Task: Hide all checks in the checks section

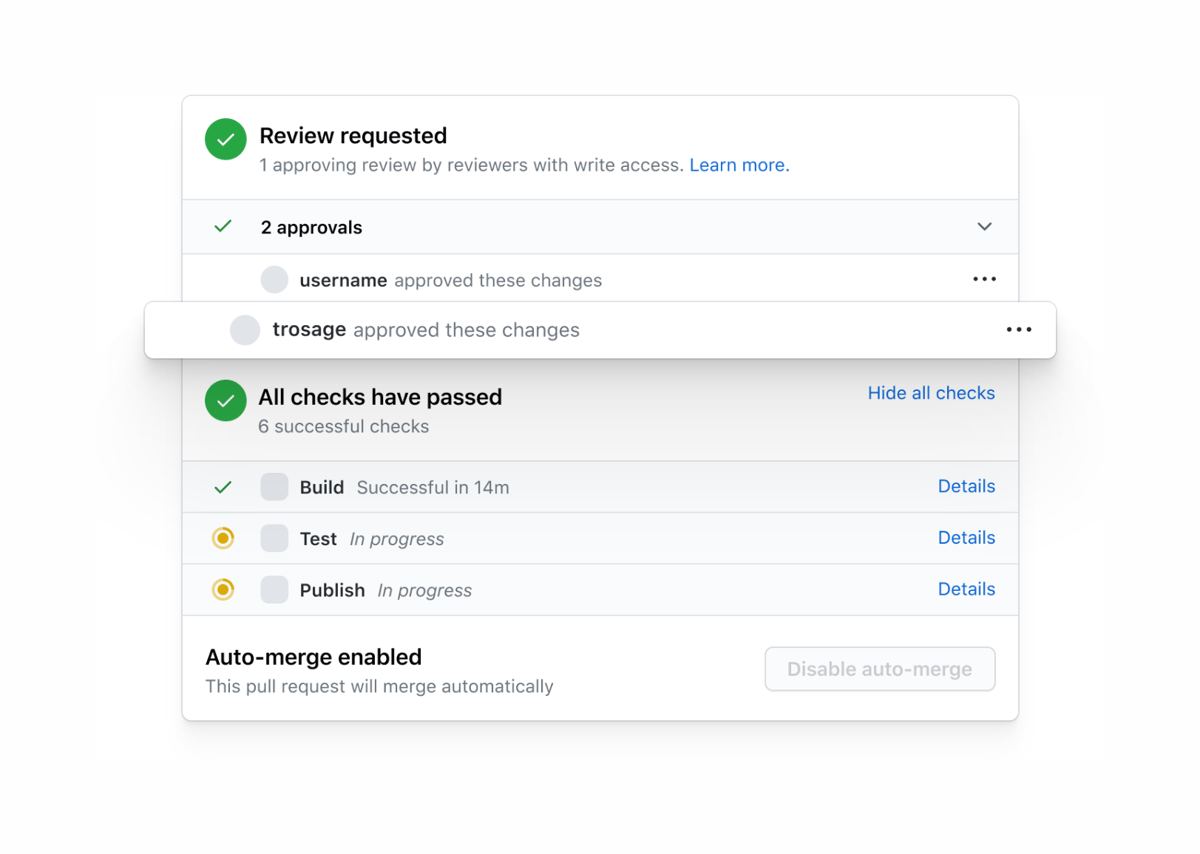Action: tap(931, 393)
